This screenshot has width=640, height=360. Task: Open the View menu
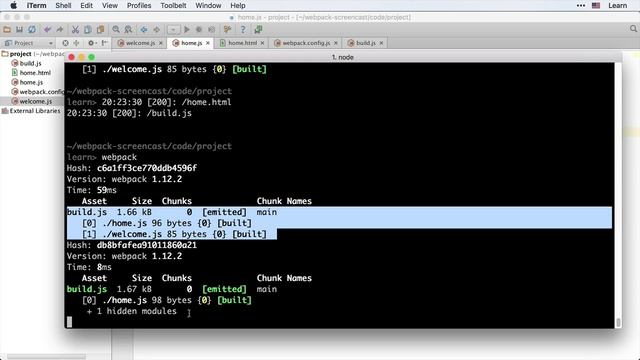click(x=110, y=5)
